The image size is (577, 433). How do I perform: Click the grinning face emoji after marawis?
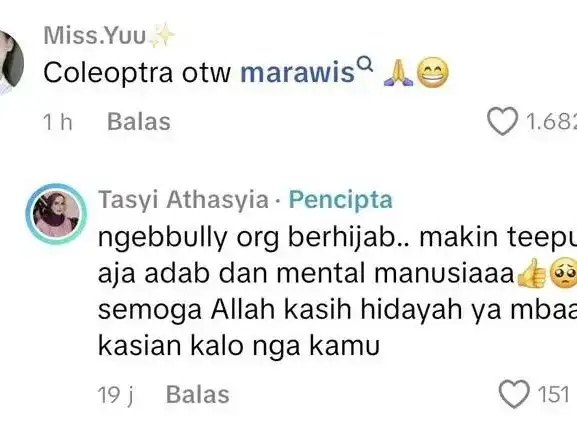point(433,73)
